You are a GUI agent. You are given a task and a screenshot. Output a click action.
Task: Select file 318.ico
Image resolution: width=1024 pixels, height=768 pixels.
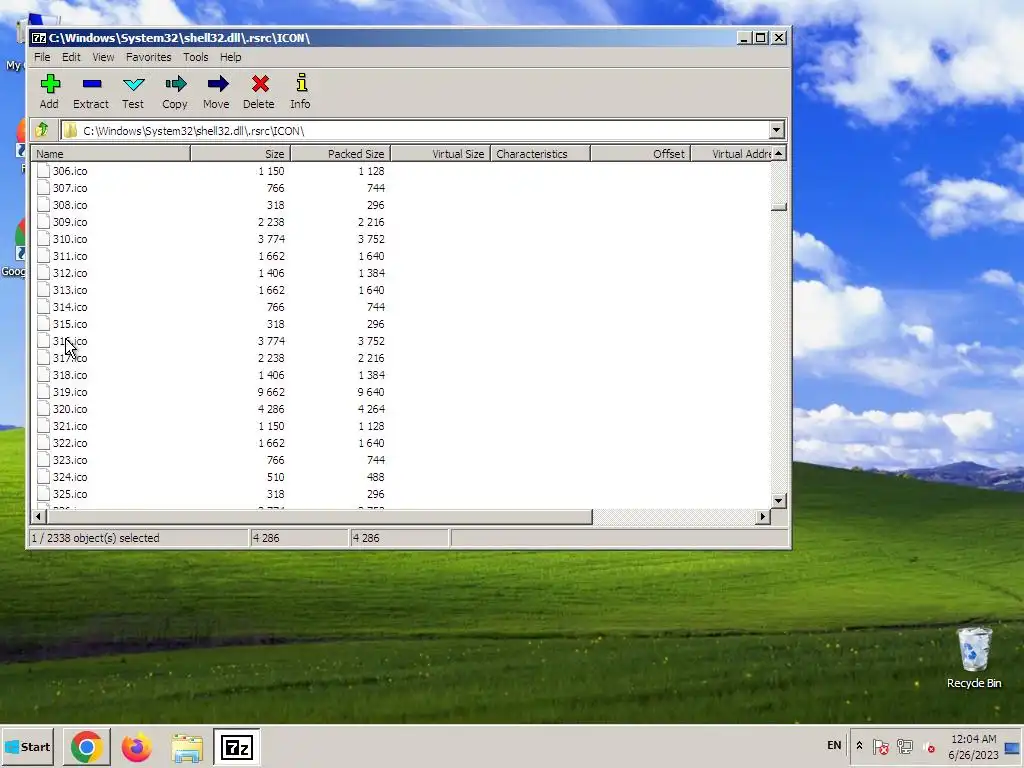70,375
